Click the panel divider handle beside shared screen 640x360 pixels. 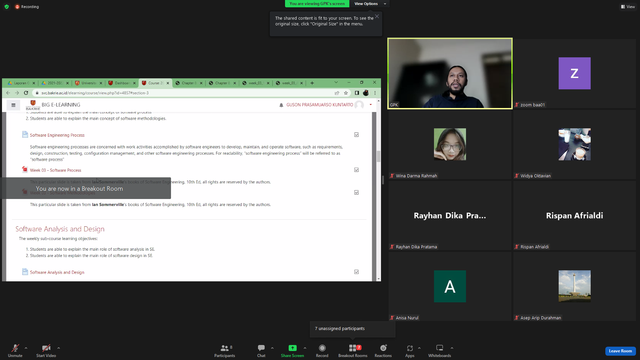383,180
